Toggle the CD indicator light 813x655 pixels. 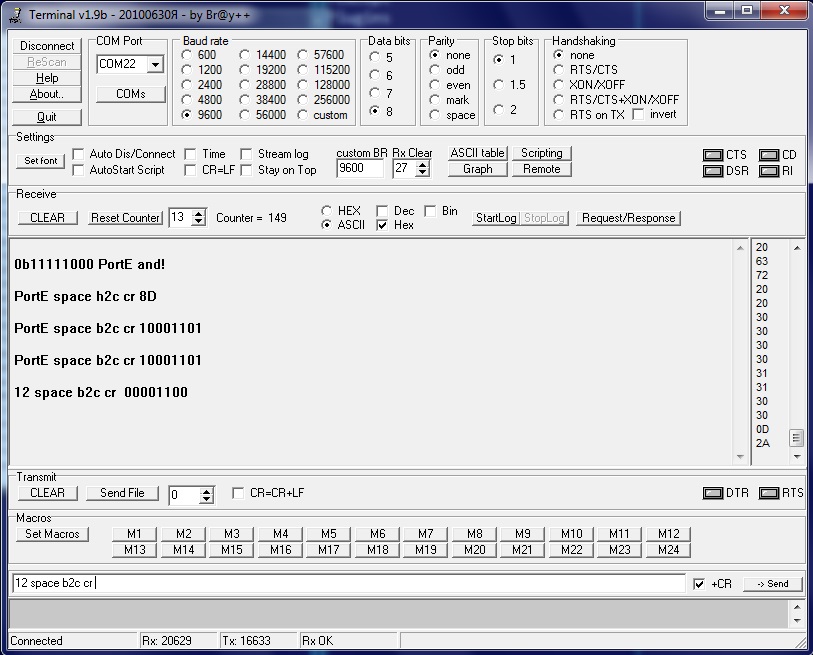[768, 155]
